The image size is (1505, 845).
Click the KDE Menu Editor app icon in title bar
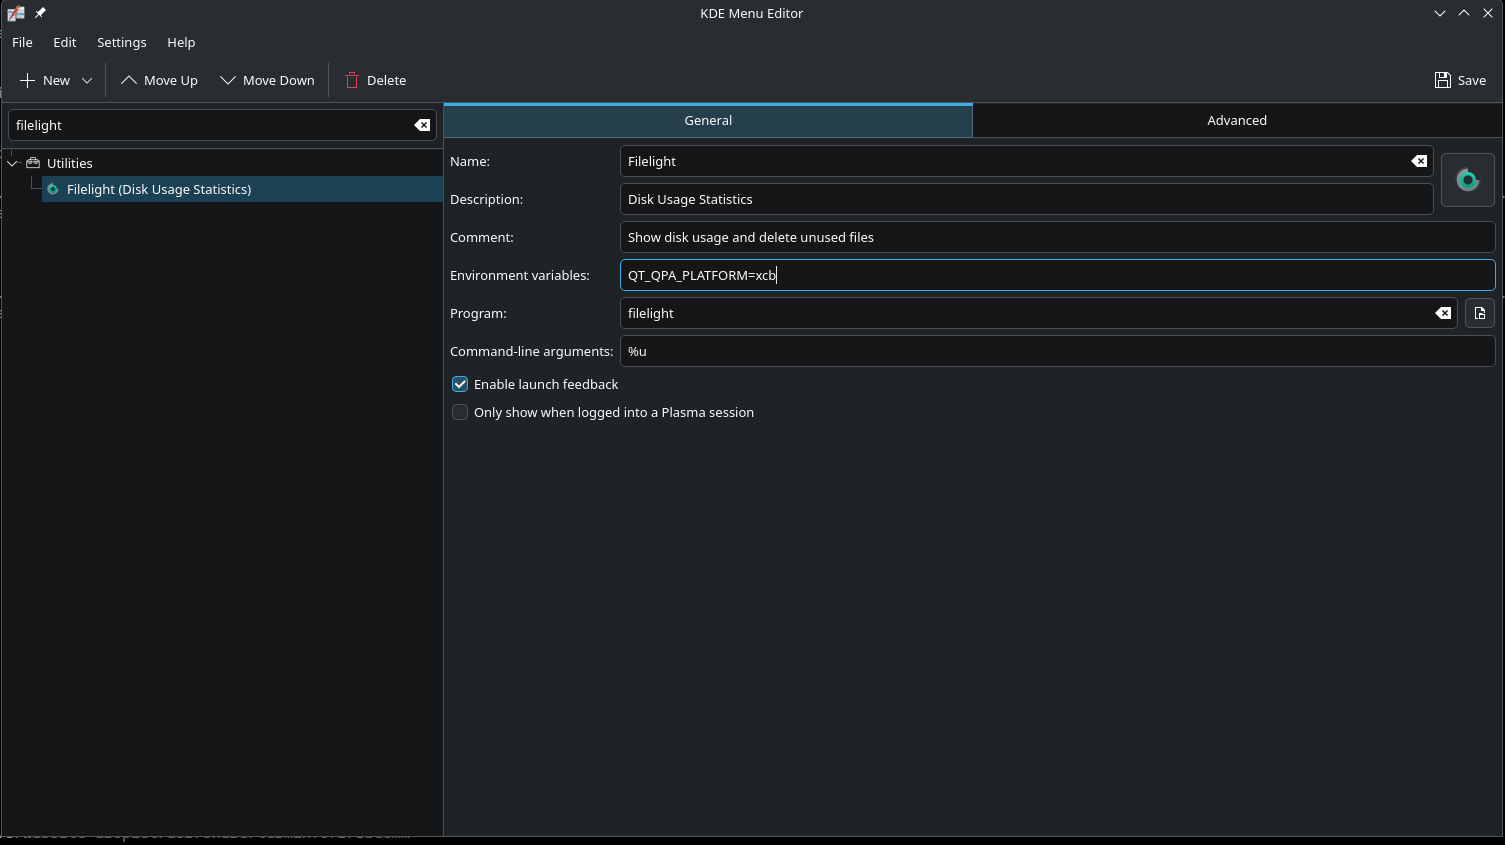(15, 13)
